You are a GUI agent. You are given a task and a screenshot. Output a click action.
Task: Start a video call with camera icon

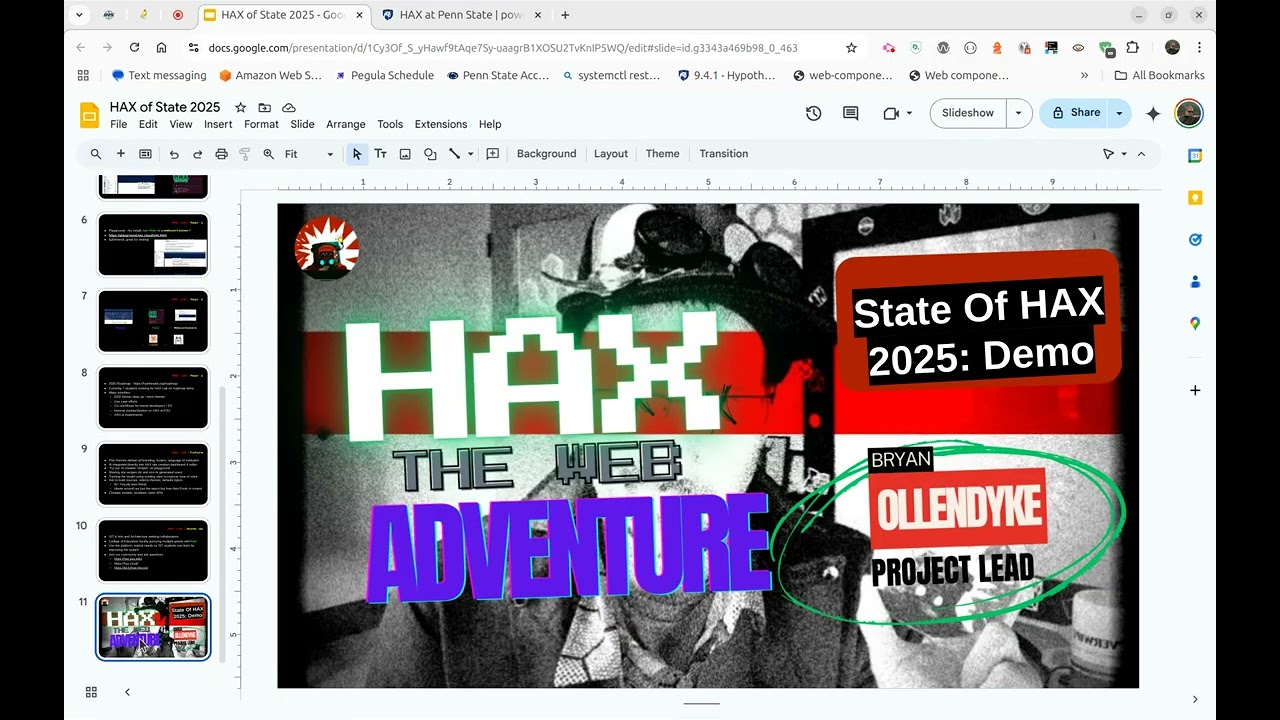(891, 113)
